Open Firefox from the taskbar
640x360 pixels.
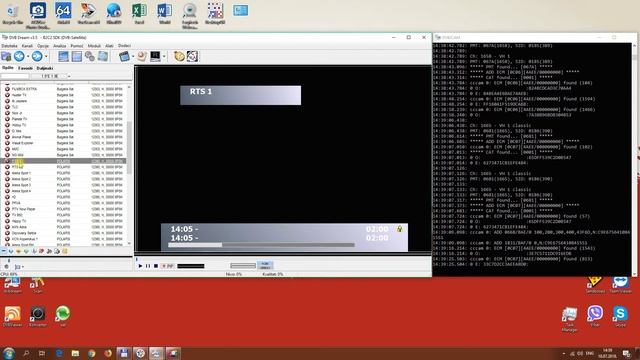108,353
